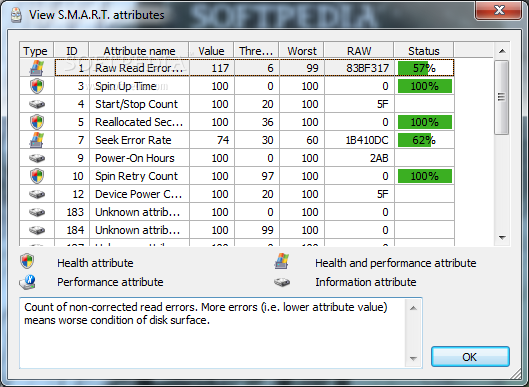Click the disk icon for Device Power Cycle row
This screenshot has height=387, width=529.
pos(37,194)
